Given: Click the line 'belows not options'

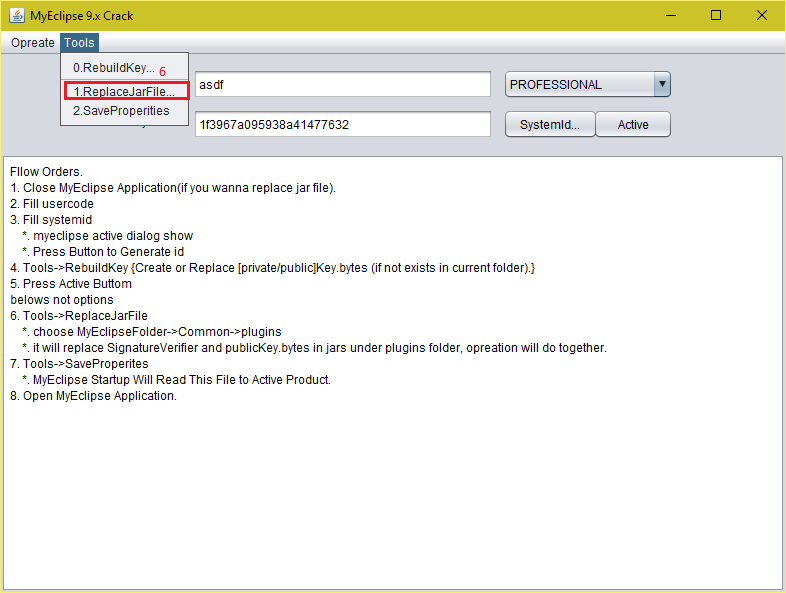Looking at the screenshot, I should point(62,300).
